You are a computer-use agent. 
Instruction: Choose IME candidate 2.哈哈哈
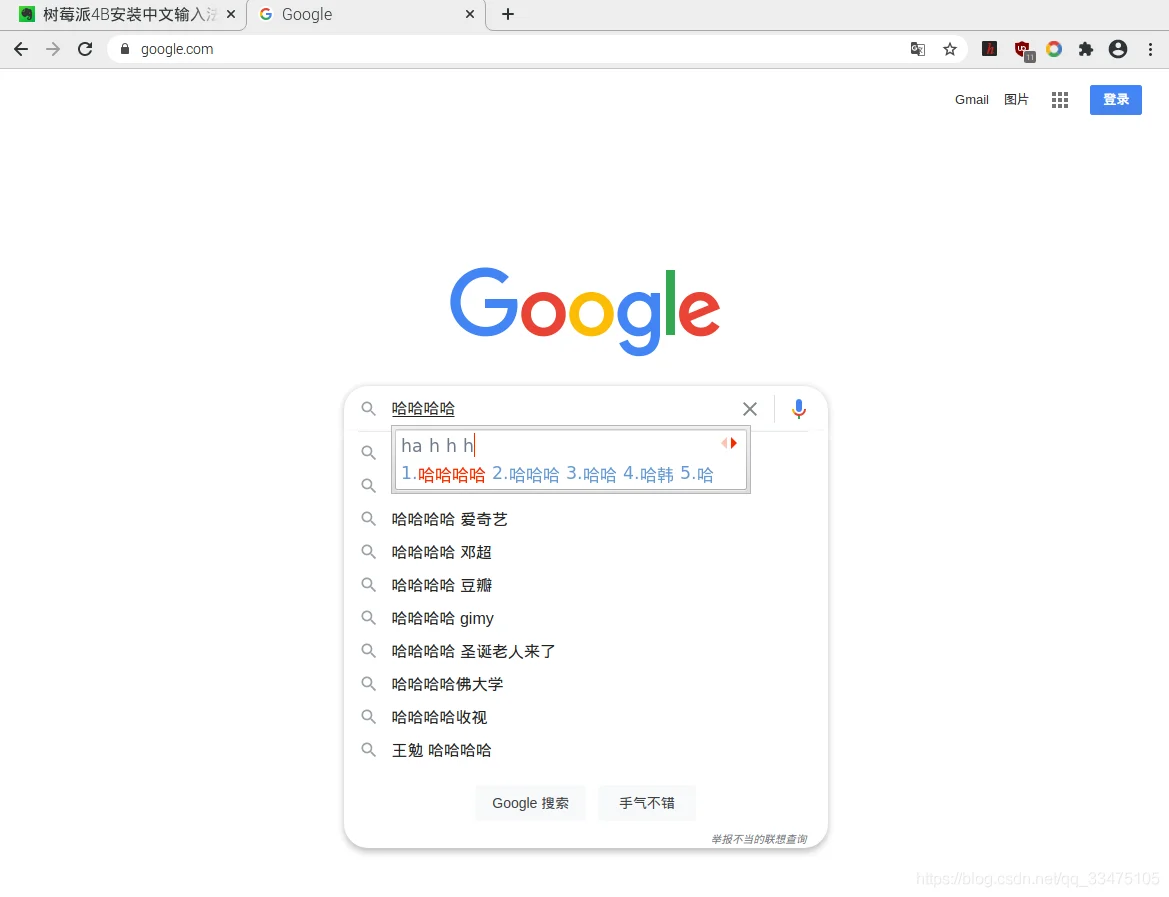click(x=526, y=474)
